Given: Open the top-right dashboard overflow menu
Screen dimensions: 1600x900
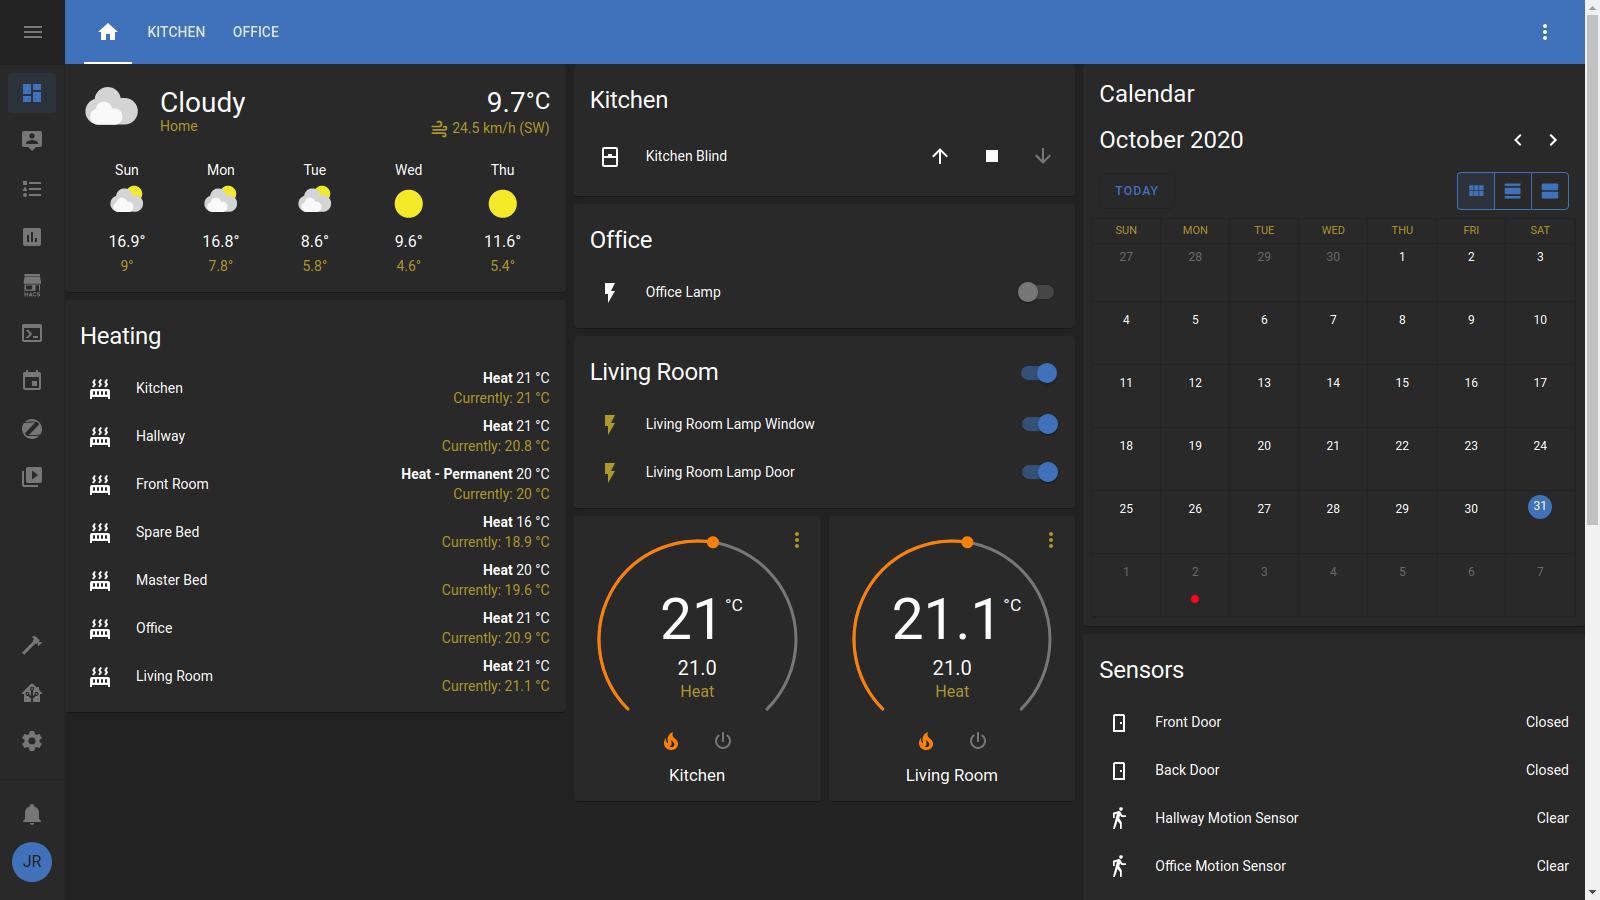Looking at the screenshot, I should [x=1545, y=32].
